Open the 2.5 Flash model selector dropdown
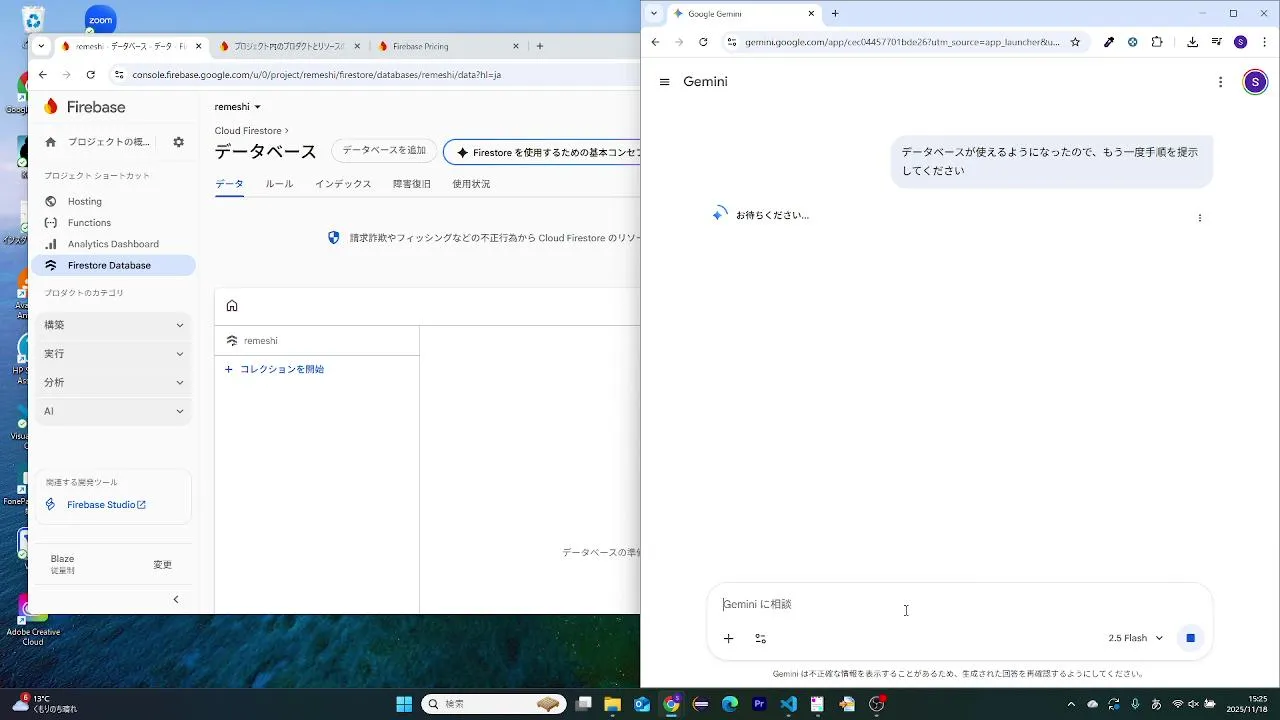 [x=1136, y=638]
